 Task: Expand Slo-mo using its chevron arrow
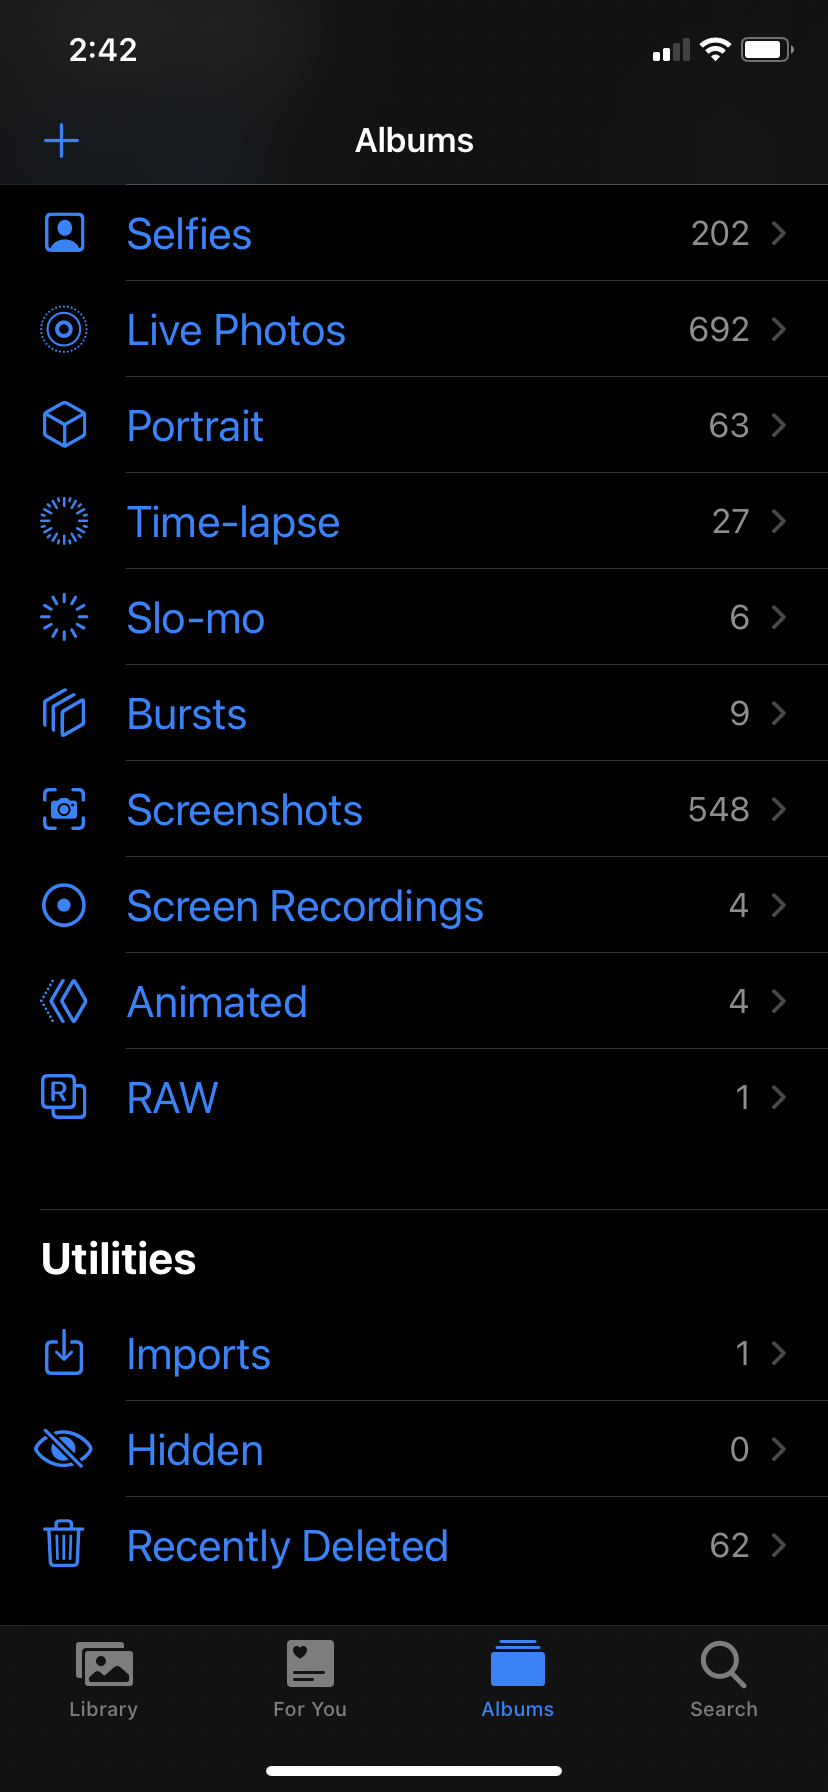pos(779,617)
